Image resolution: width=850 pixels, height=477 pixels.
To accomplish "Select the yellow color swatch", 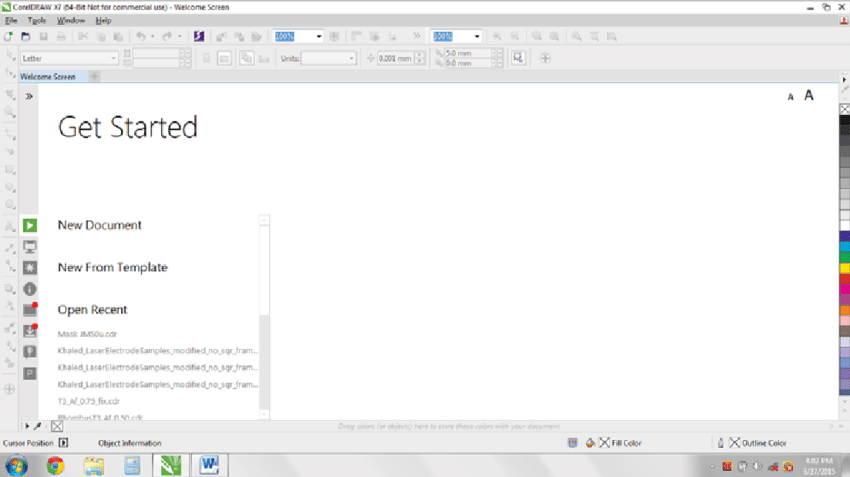I will click(x=845, y=268).
